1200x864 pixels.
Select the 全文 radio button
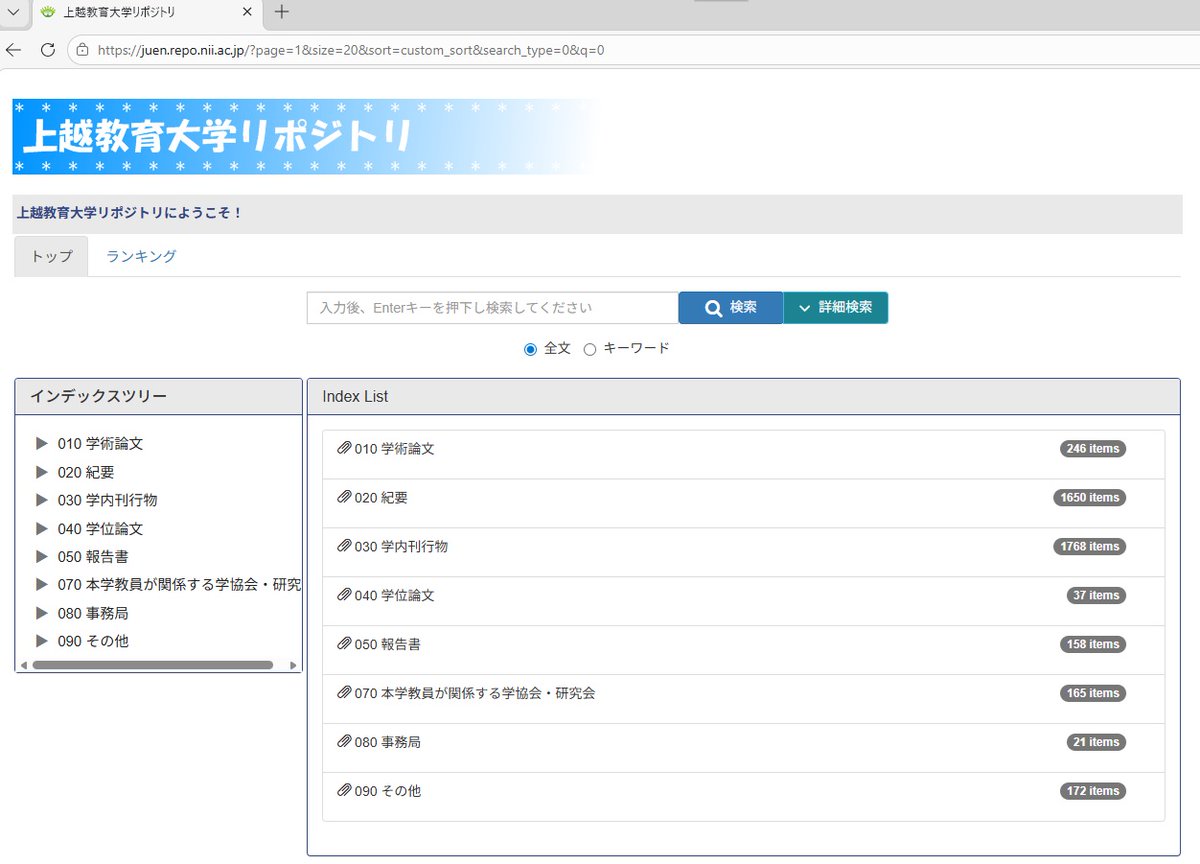pos(531,349)
